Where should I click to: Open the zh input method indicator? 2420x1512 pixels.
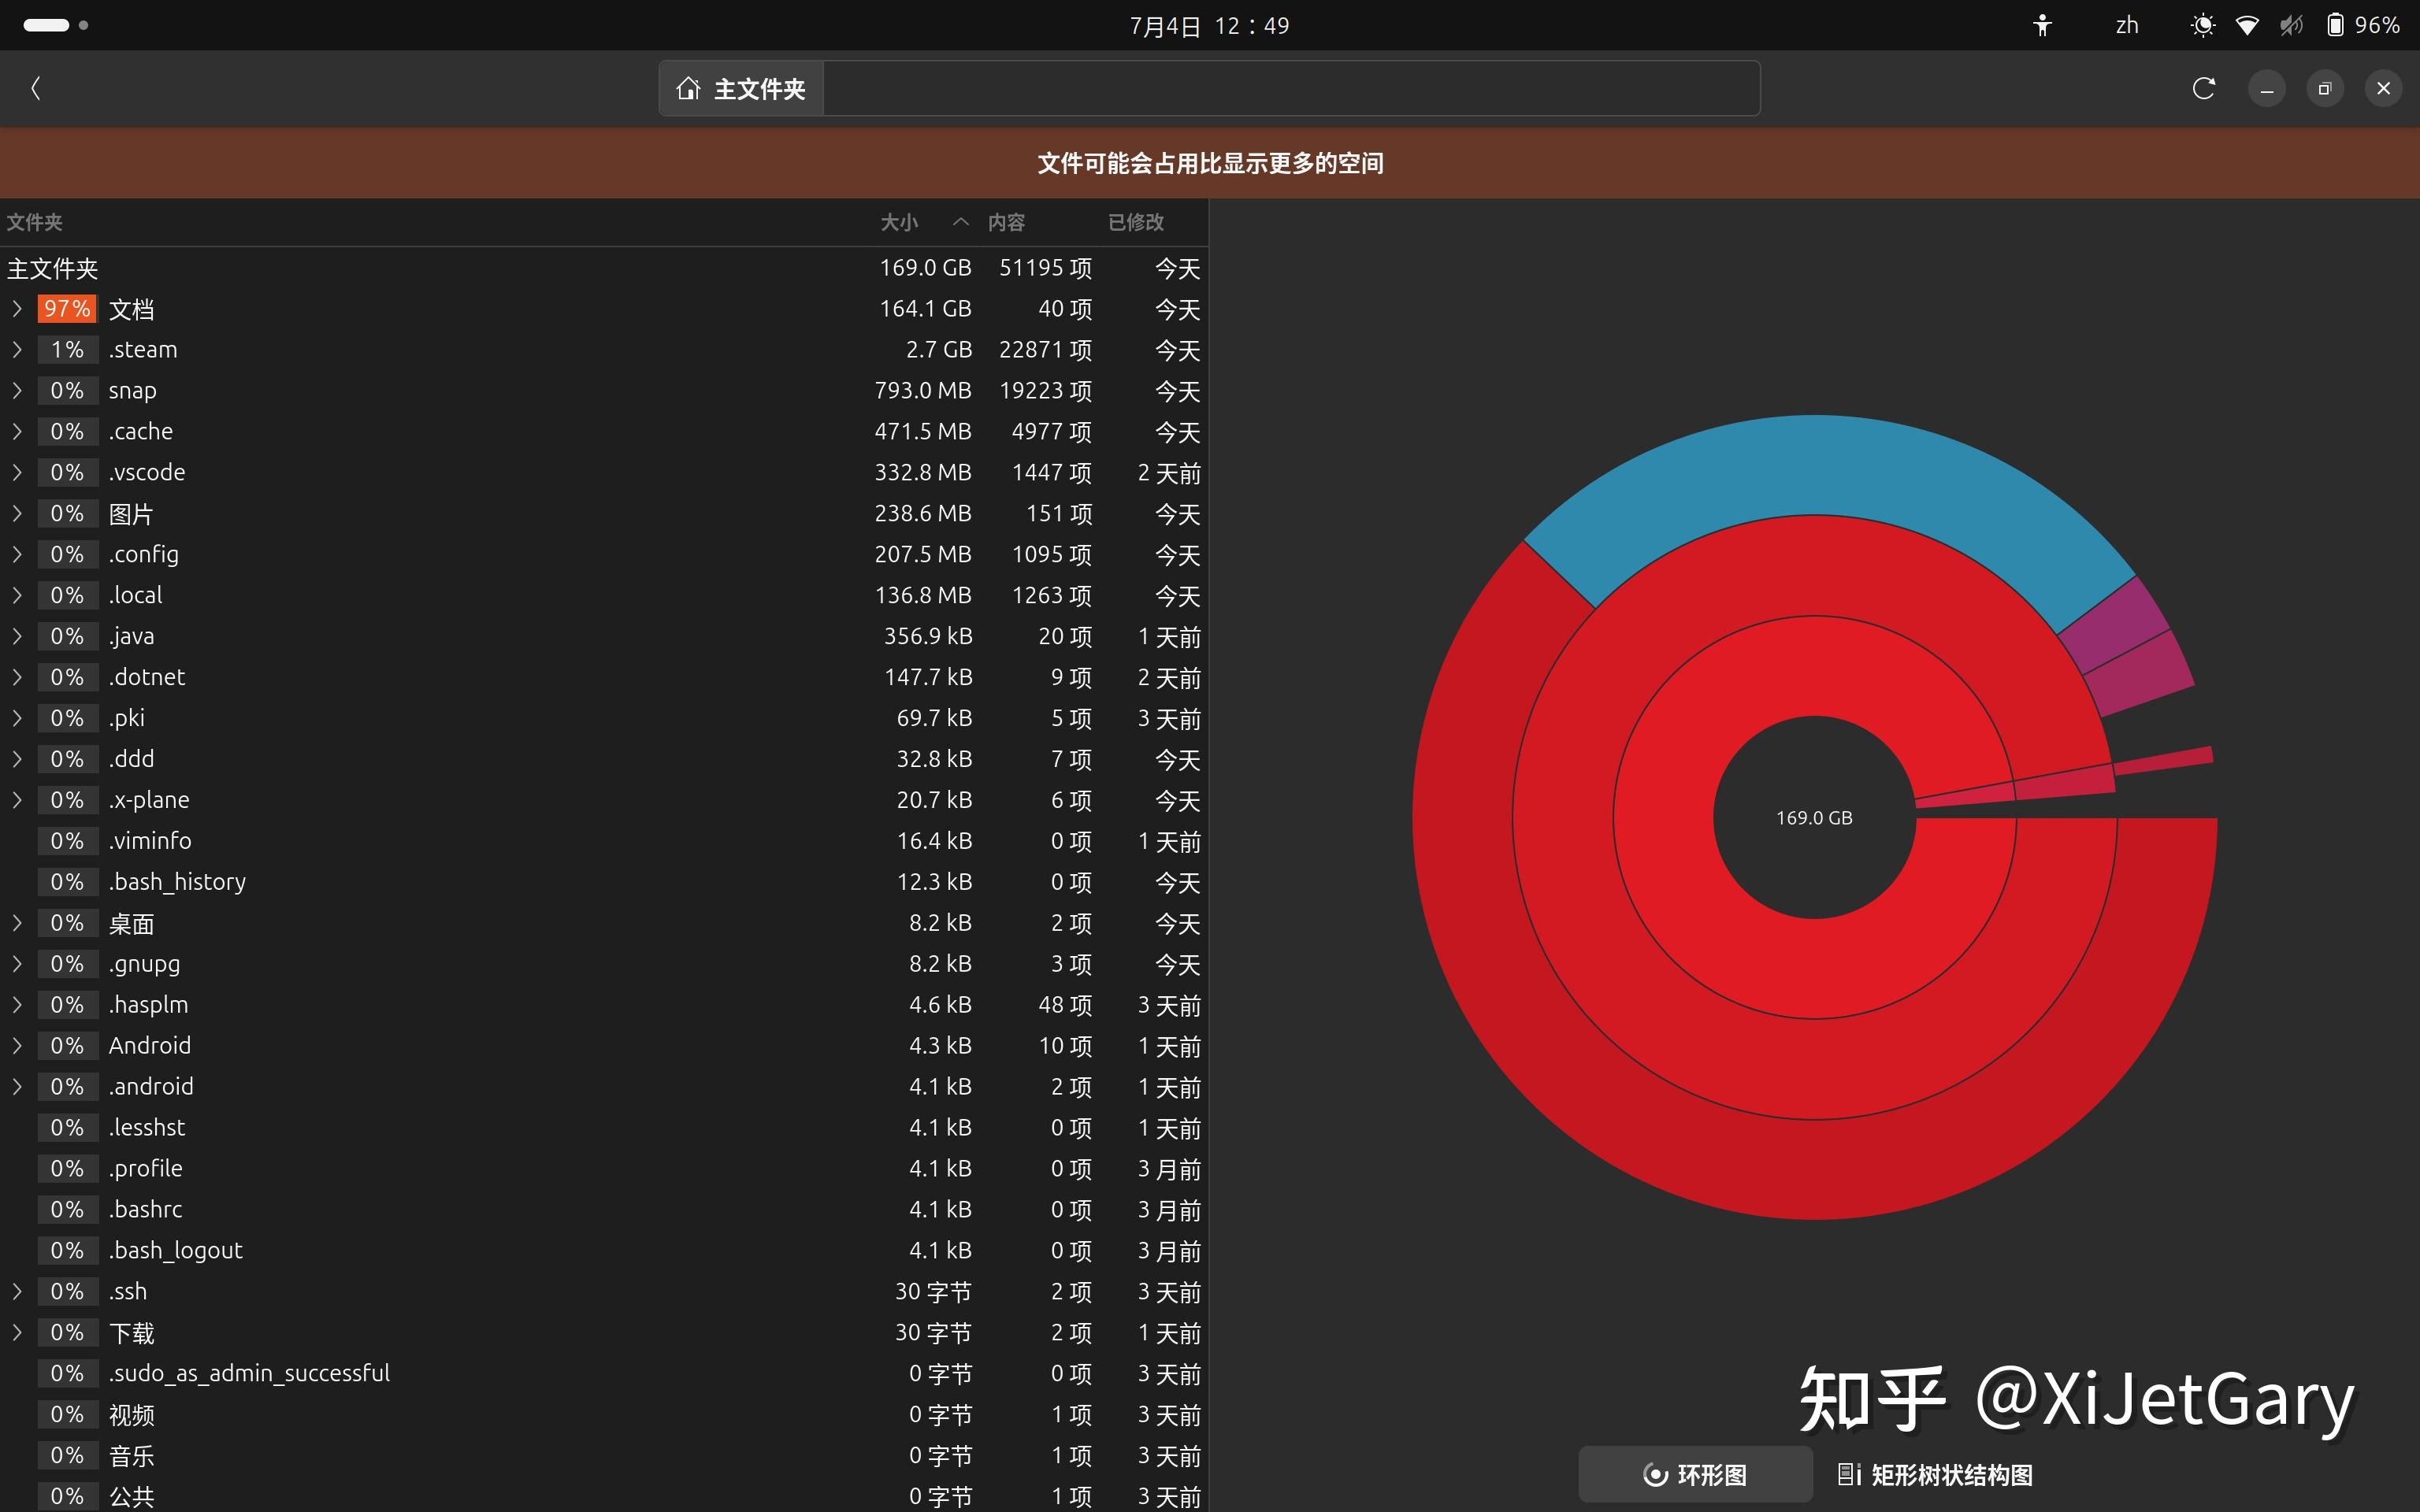[2127, 25]
